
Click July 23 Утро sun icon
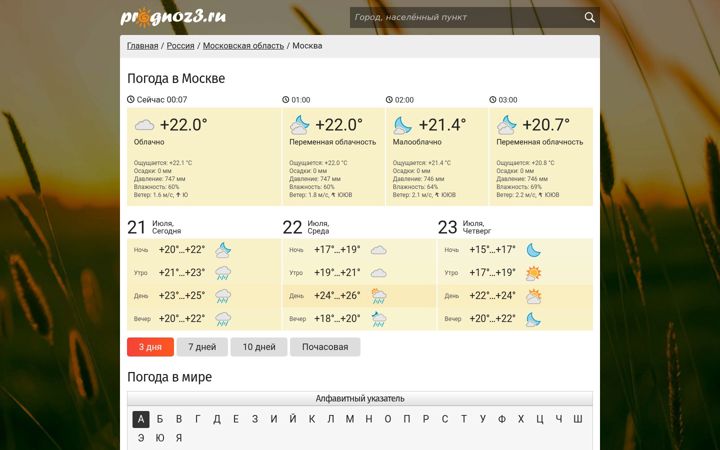point(534,273)
